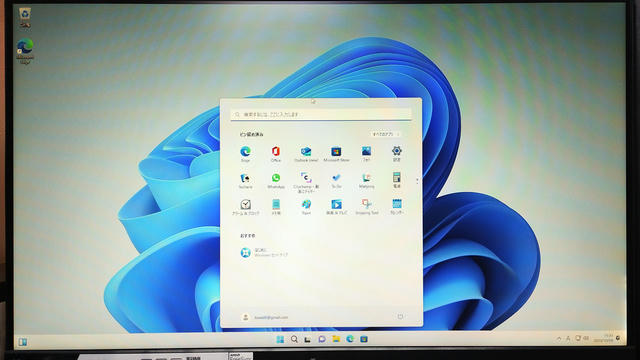
Task: Open the Solitaire game tile
Action: click(245, 180)
